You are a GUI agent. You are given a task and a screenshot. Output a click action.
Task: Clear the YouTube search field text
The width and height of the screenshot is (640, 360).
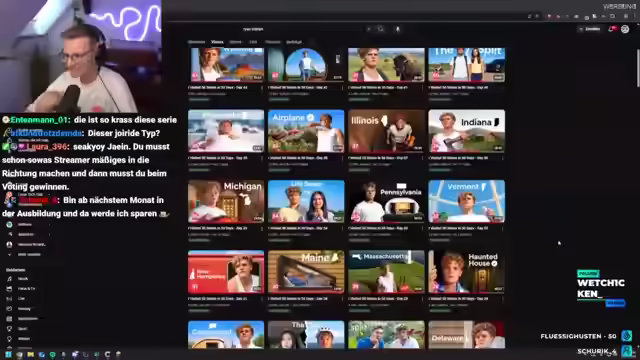[x=369, y=29]
